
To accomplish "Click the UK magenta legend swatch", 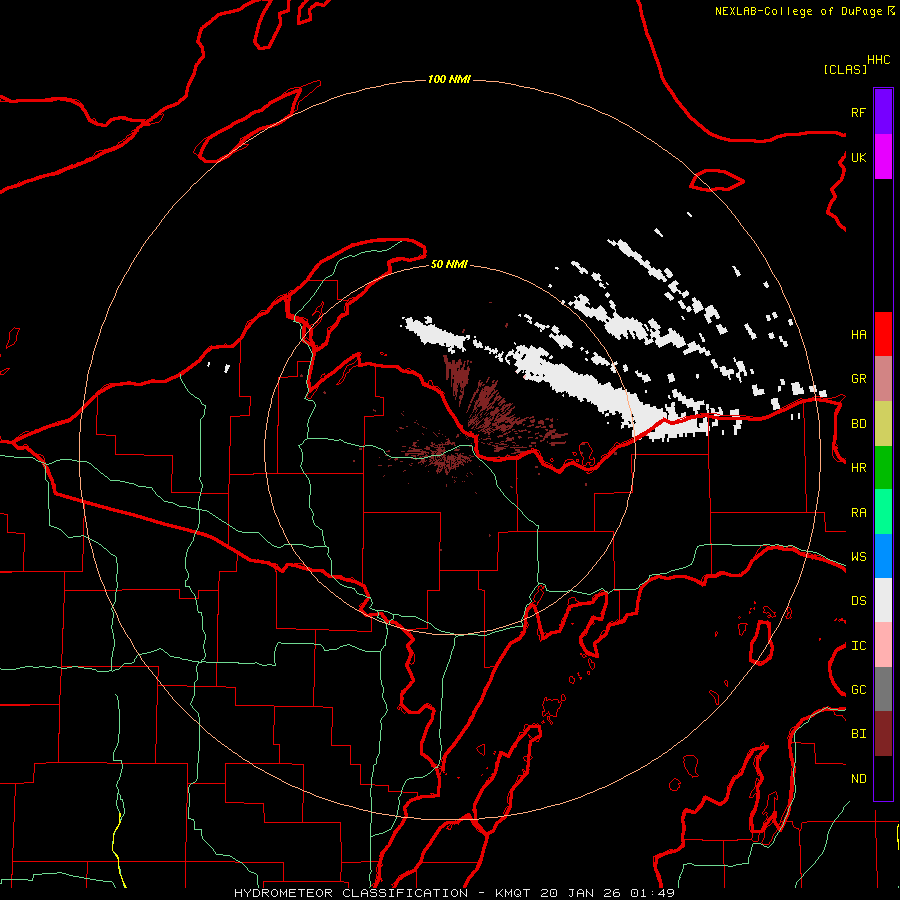I will point(883,157).
